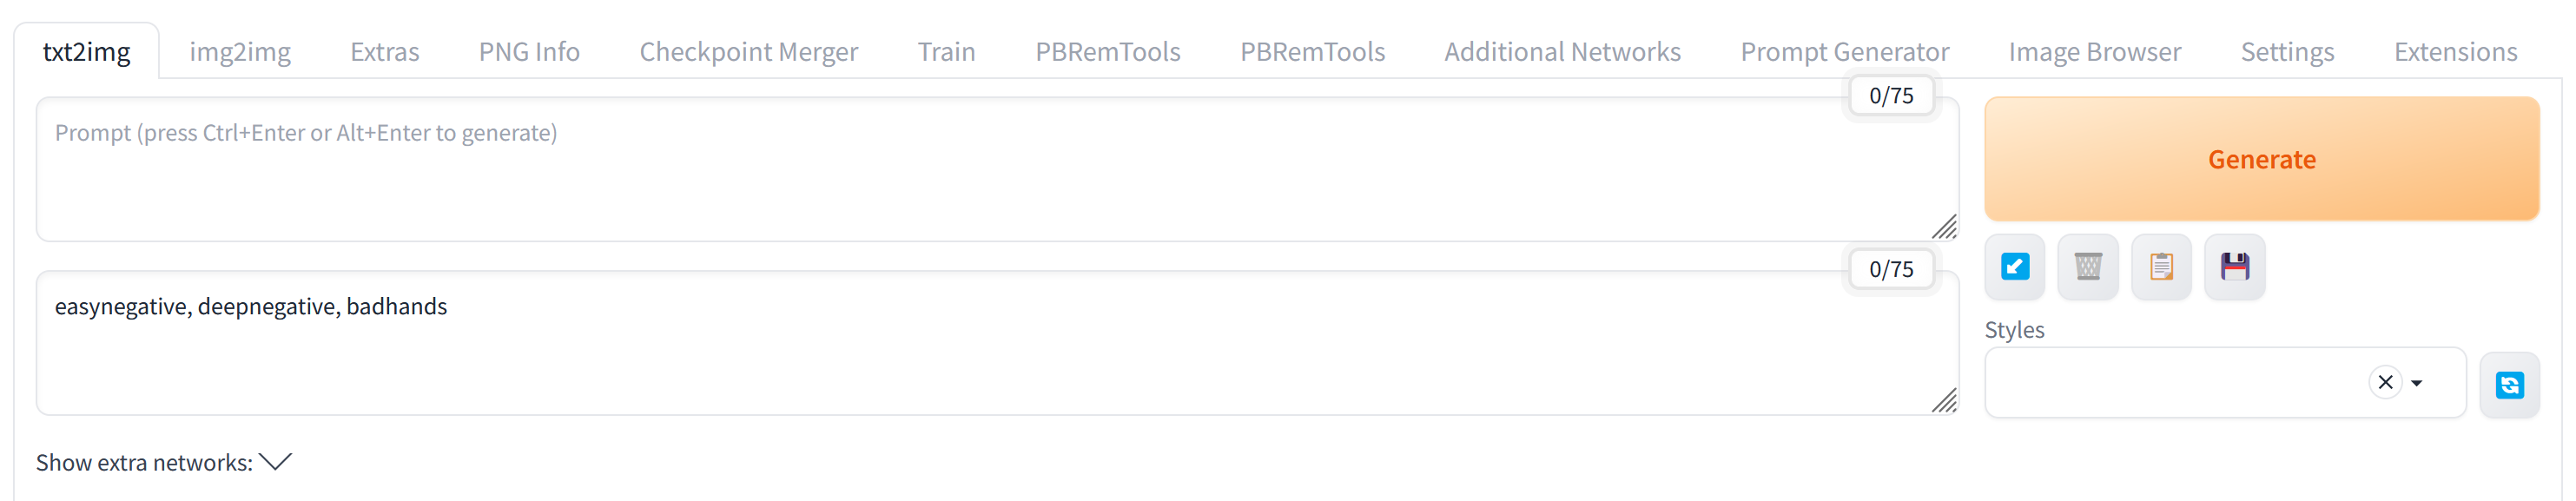This screenshot has height=501, width=2576.
Task: Switch to the img2img tab
Action: click(x=239, y=51)
